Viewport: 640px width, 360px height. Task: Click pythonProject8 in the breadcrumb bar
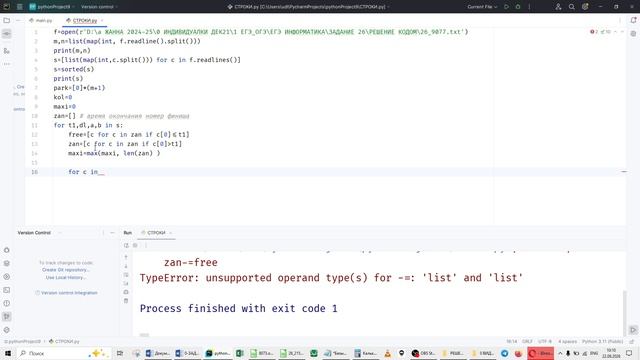point(23,341)
